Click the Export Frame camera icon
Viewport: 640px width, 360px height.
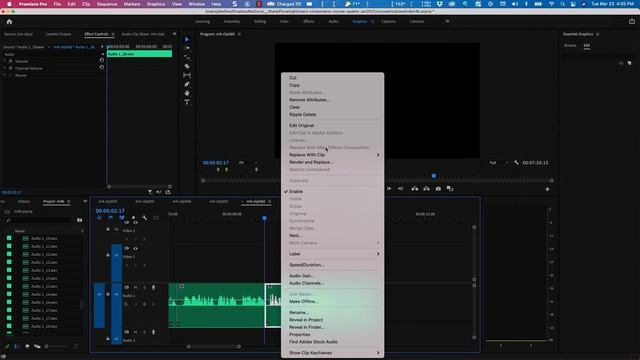pyautogui.click(x=438, y=189)
